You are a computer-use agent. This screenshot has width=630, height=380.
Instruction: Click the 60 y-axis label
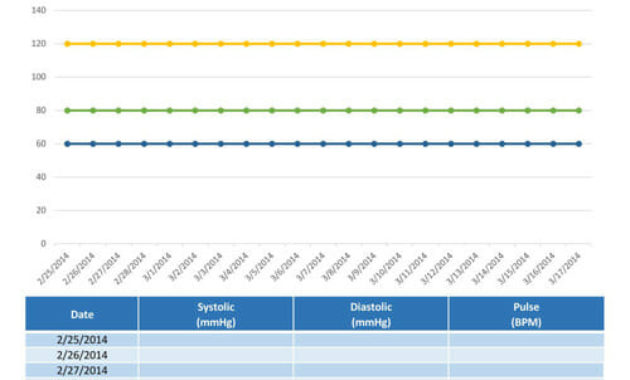tap(41, 144)
